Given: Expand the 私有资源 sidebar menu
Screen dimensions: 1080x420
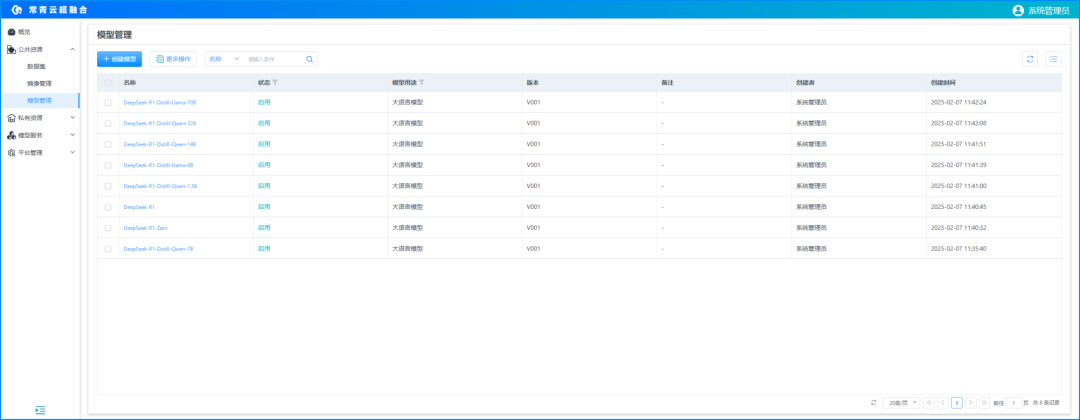Looking at the screenshot, I should pos(40,118).
